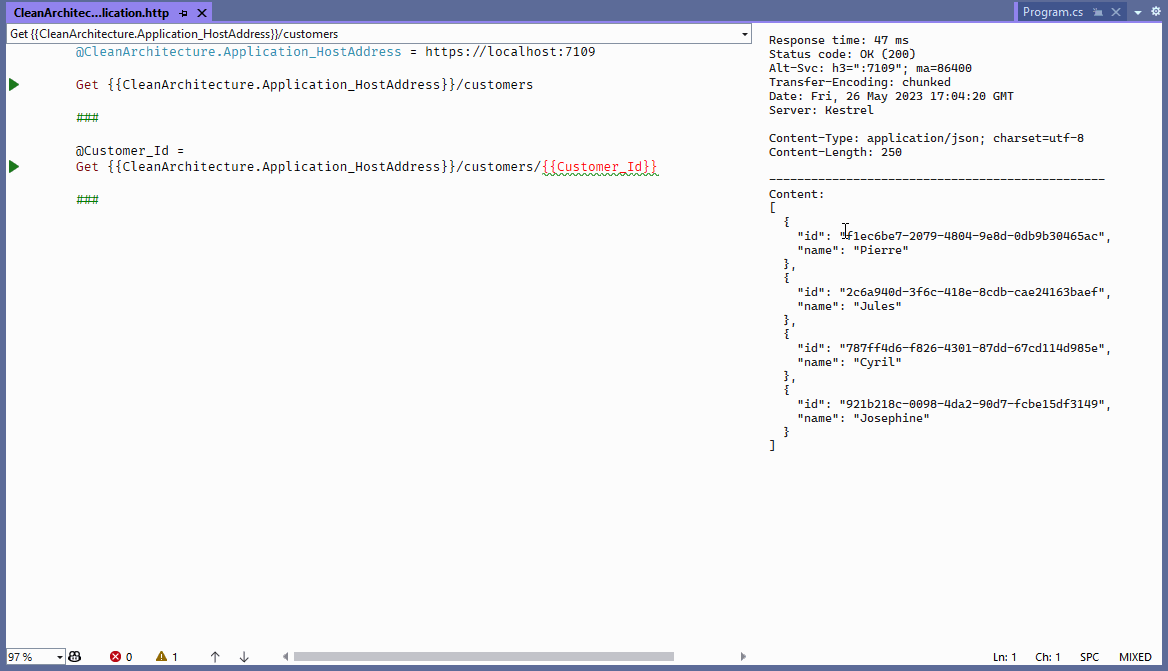This screenshot has height=671, width=1168.
Task: Click the debug icon beside the zoom selector
Action: click(74, 657)
